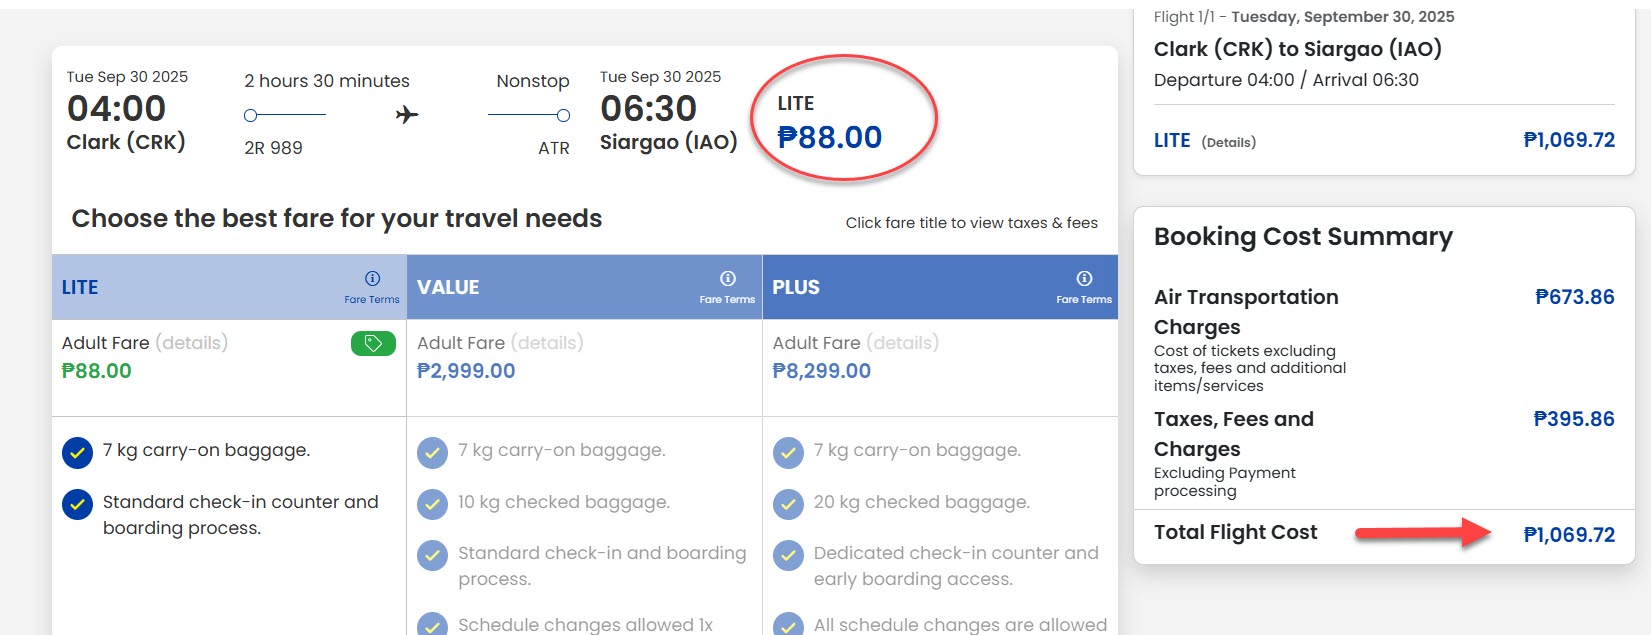Open details link beside PLUS Adult Fare
The width and height of the screenshot is (1651, 635).
tap(903, 343)
